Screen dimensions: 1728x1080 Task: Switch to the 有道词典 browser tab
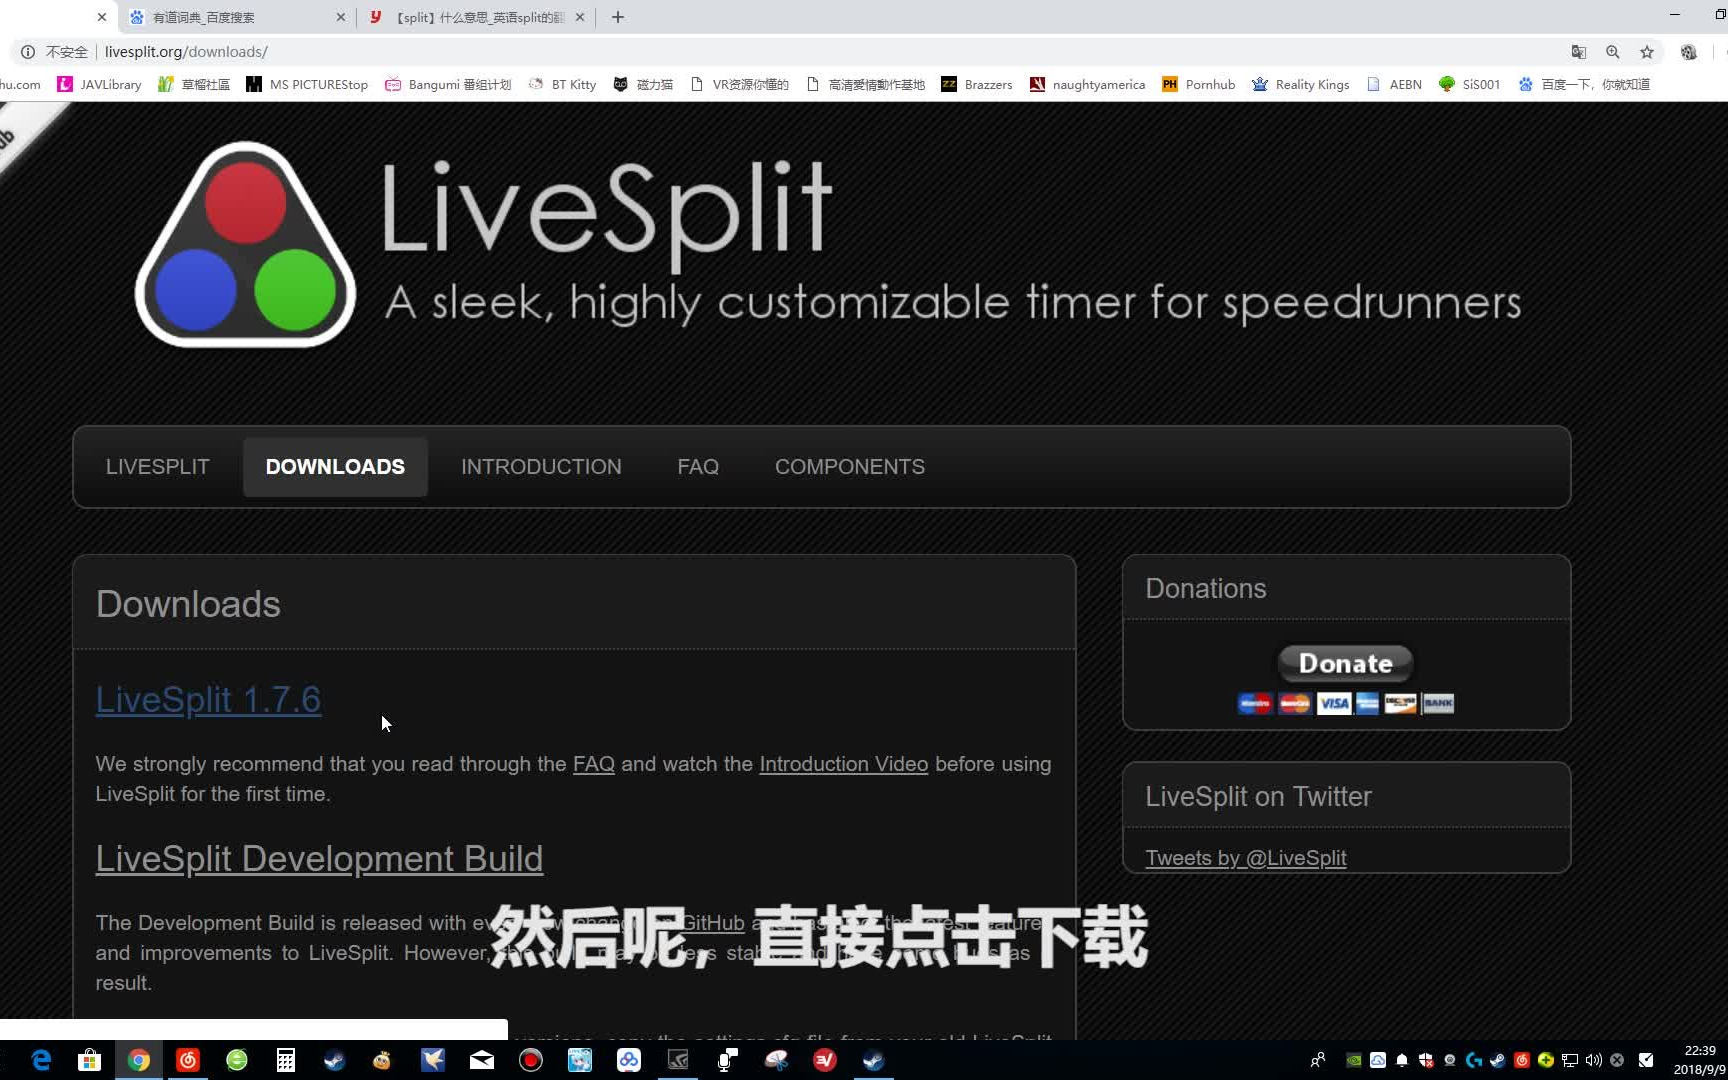205,17
